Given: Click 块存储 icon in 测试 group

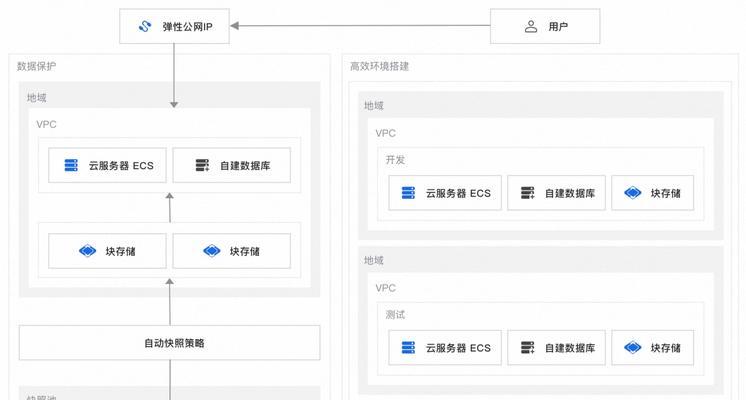Looking at the screenshot, I should click(x=633, y=347).
